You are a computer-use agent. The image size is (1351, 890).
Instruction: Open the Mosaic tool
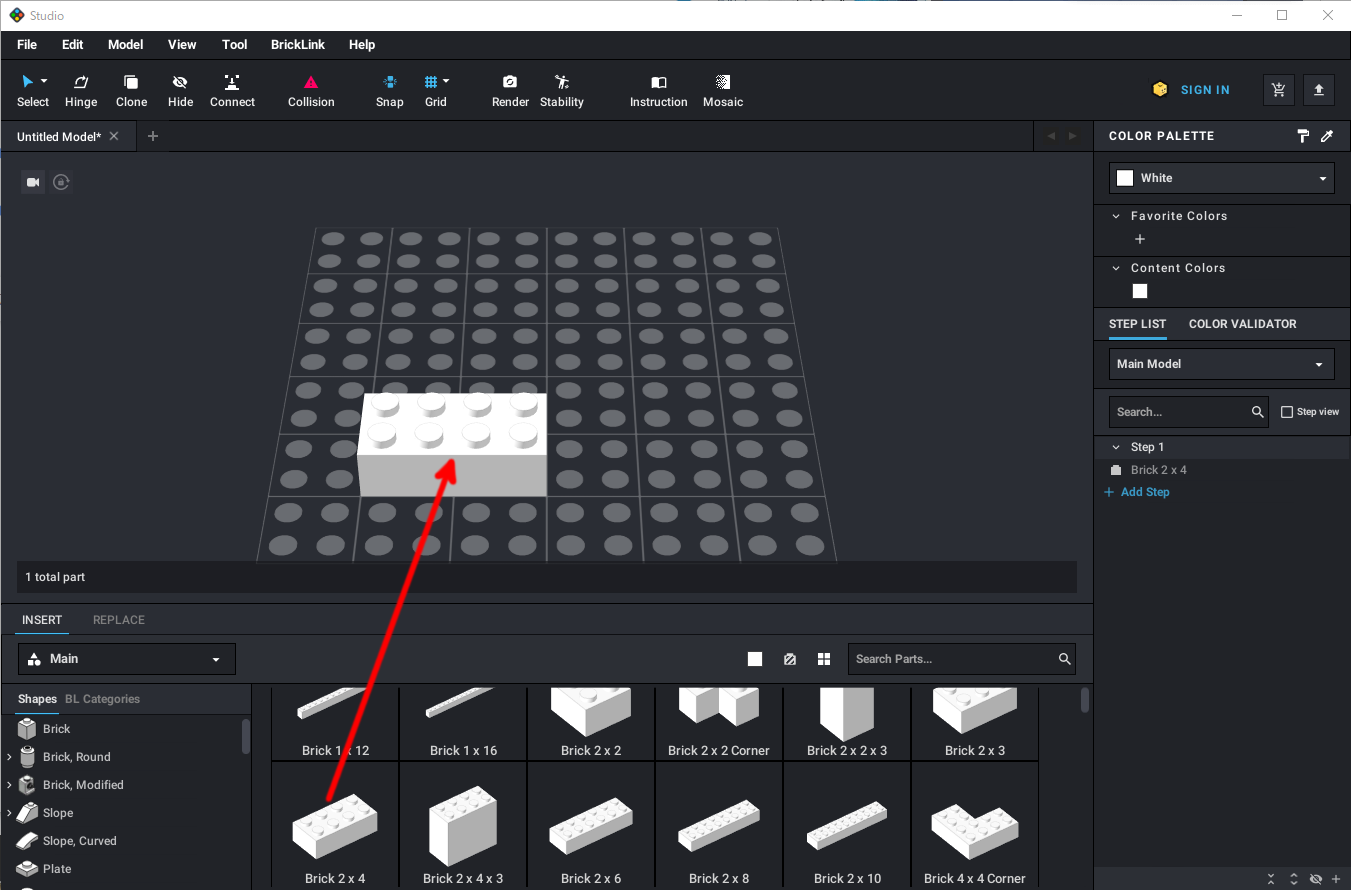723,90
